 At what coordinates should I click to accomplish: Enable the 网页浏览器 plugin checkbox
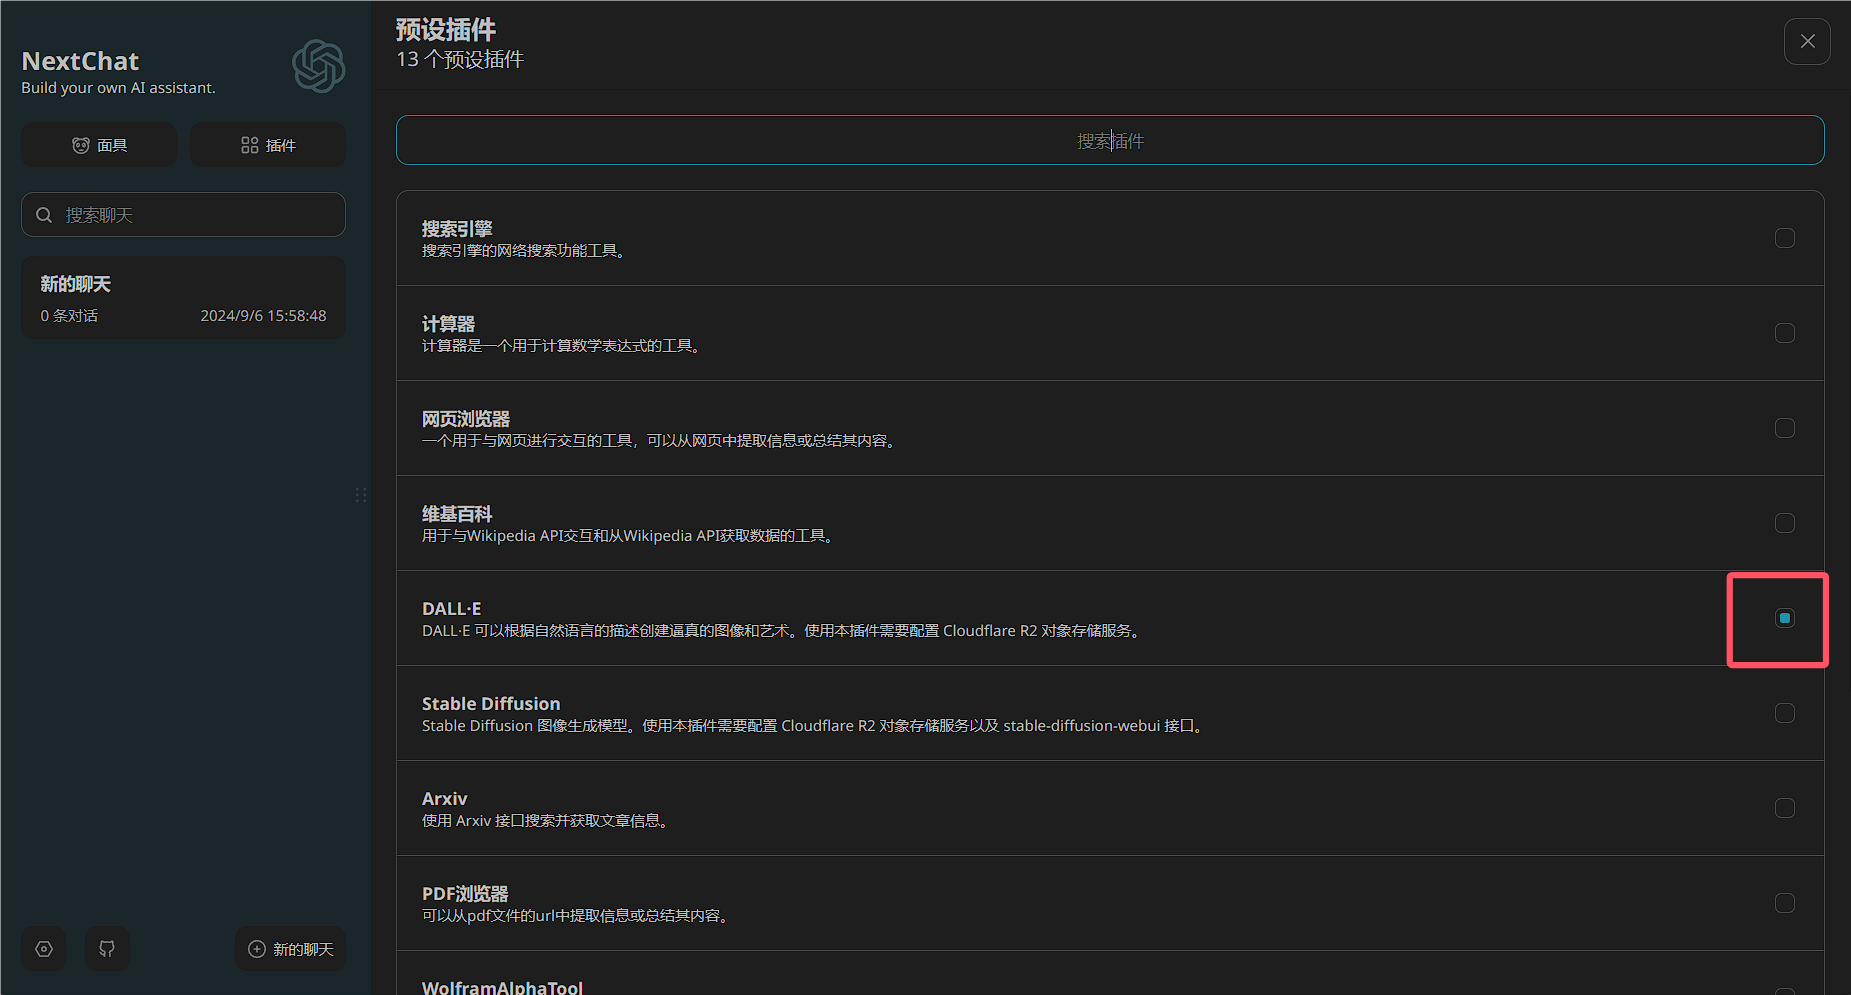pos(1785,428)
